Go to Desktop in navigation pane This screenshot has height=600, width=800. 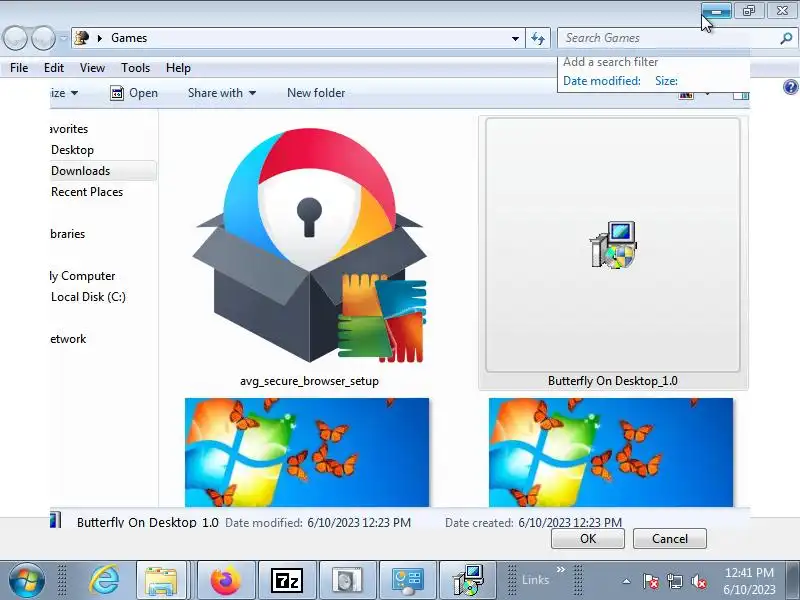[72, 150]
